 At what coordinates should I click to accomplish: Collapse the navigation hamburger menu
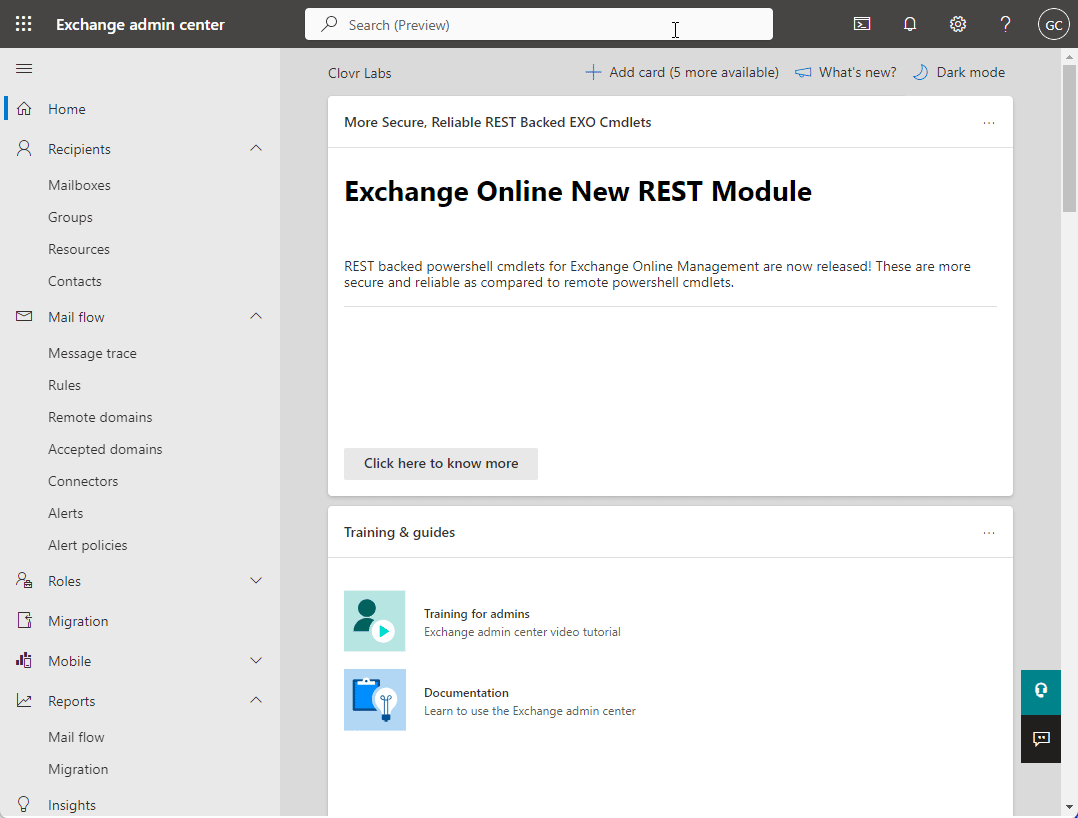[24, 68]
